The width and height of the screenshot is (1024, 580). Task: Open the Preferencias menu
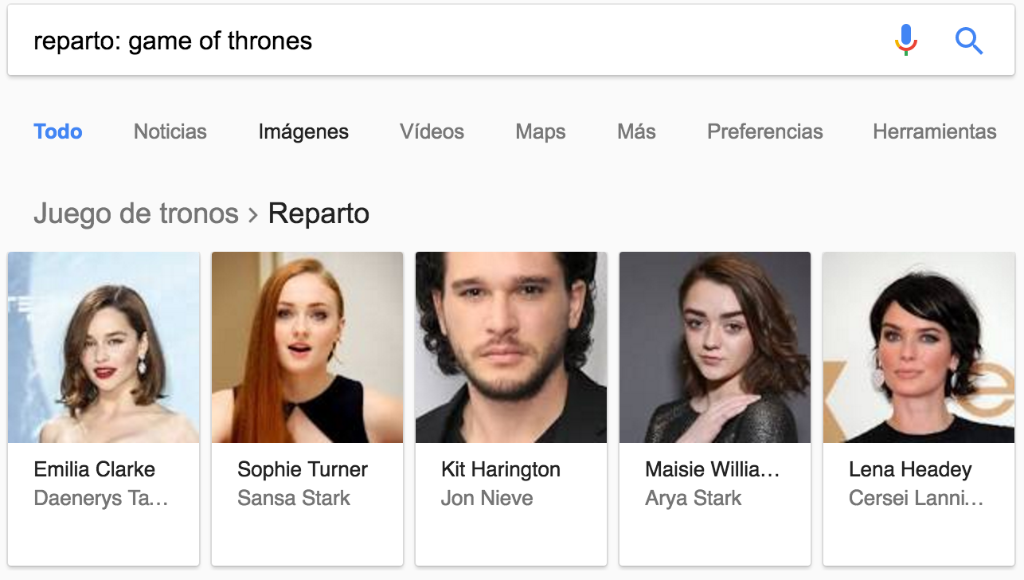[765, 131]
